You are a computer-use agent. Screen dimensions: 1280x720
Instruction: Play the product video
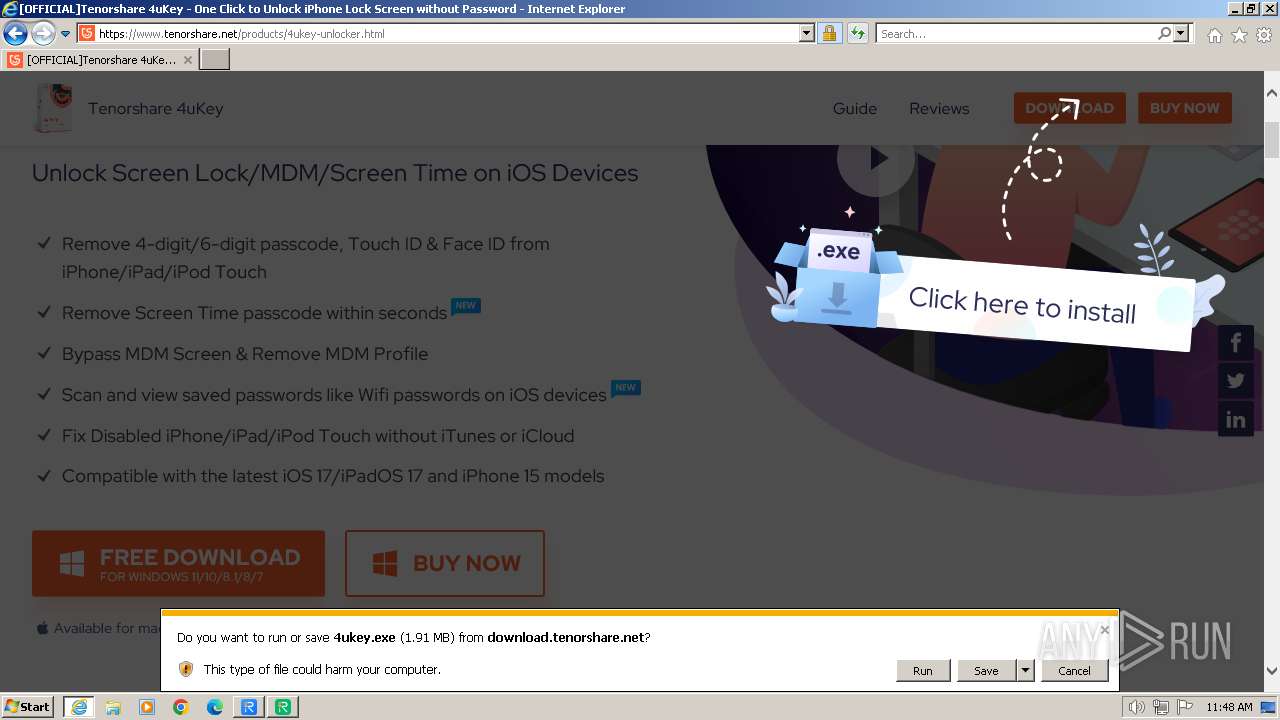pyautogui.click(x=877, y=159)
